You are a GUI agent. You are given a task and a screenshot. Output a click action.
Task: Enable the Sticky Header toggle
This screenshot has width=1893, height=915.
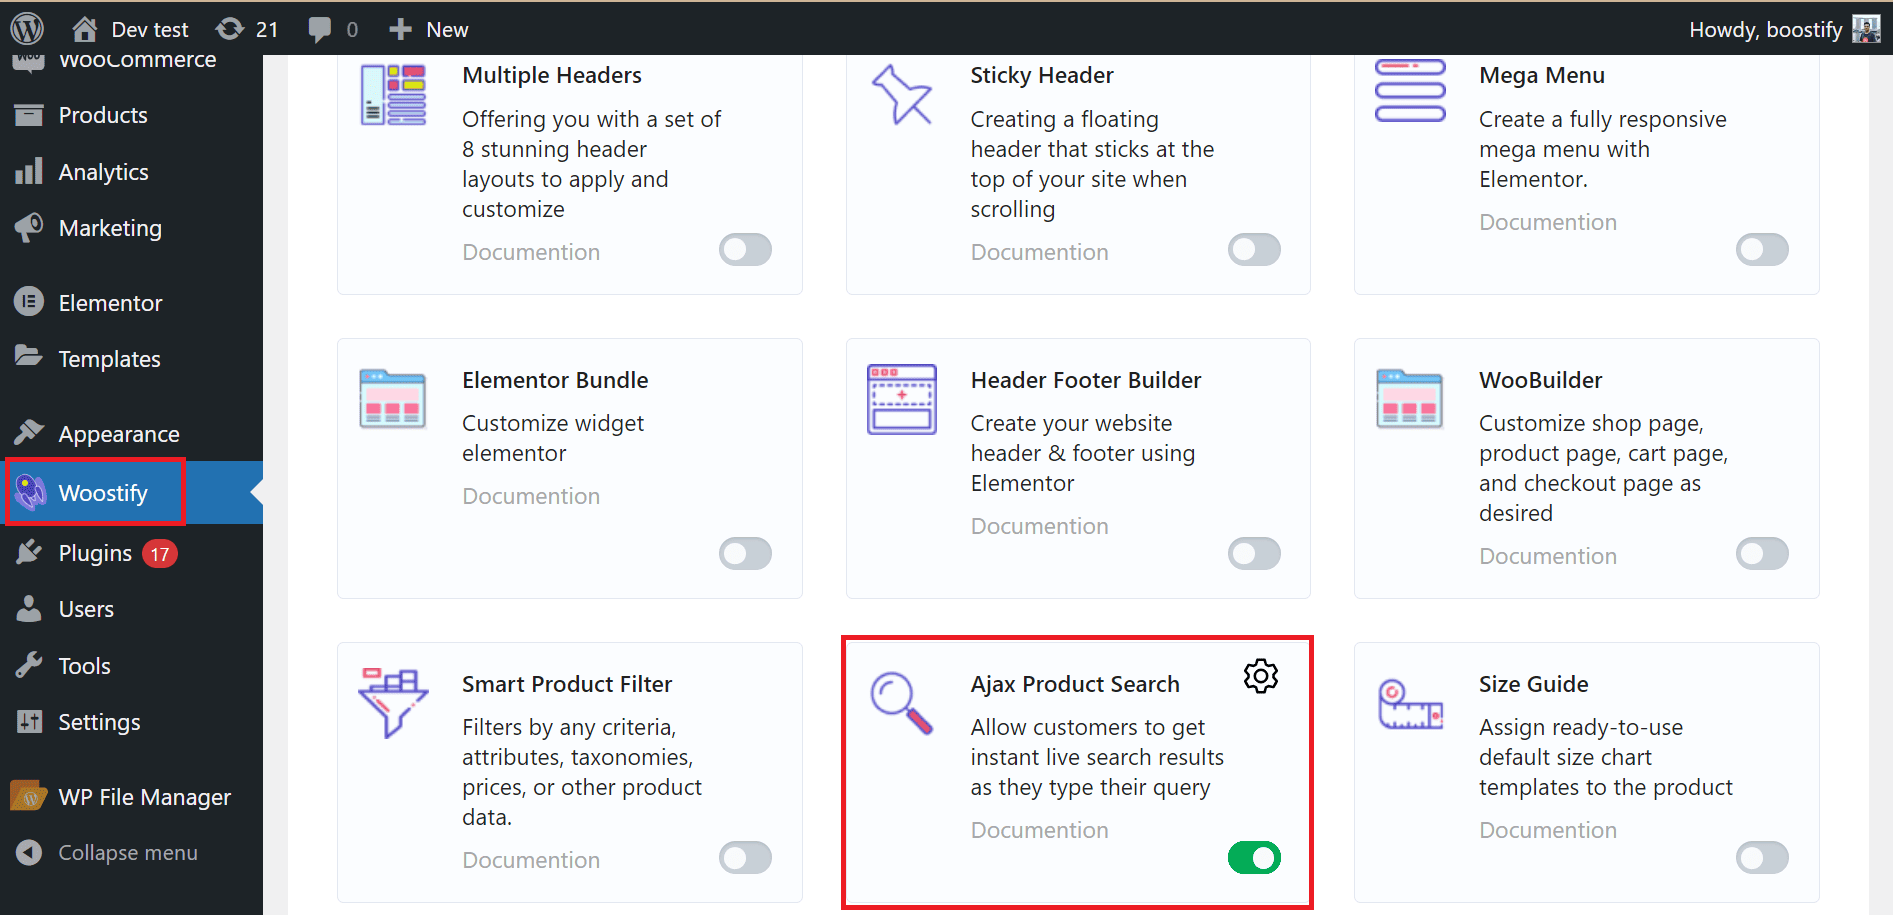1254,250
